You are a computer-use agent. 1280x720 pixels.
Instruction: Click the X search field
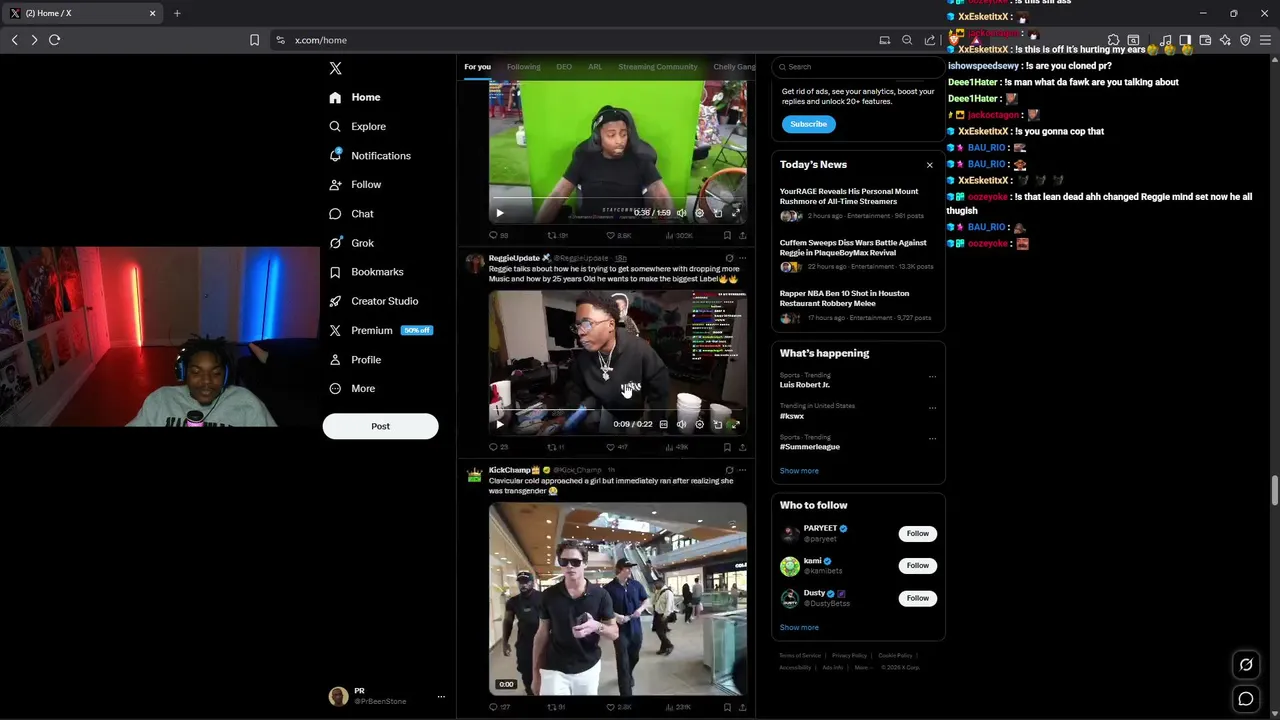tap(858, 67)
